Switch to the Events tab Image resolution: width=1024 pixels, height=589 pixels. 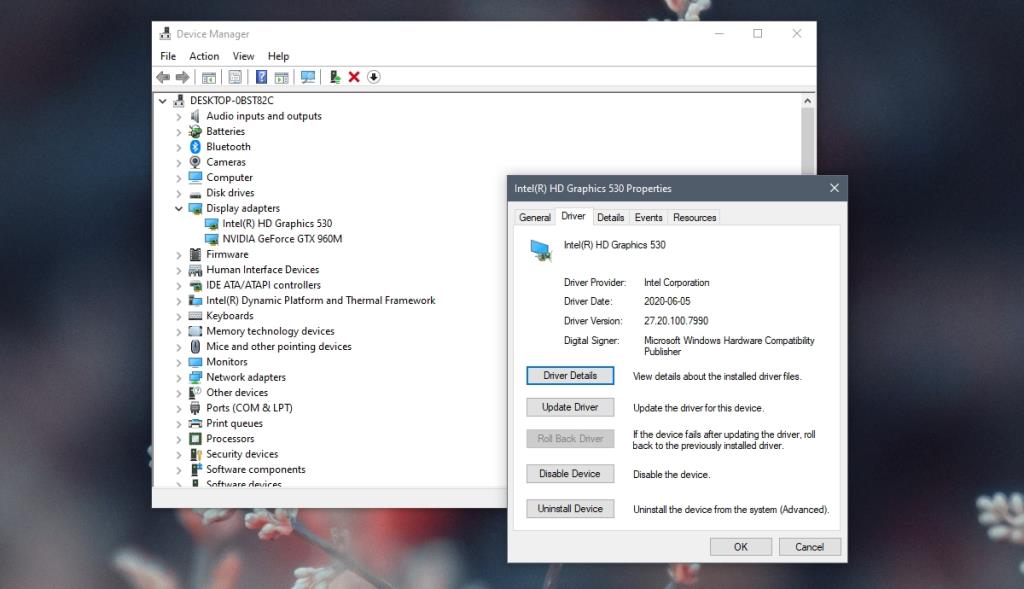coord(648,217)
